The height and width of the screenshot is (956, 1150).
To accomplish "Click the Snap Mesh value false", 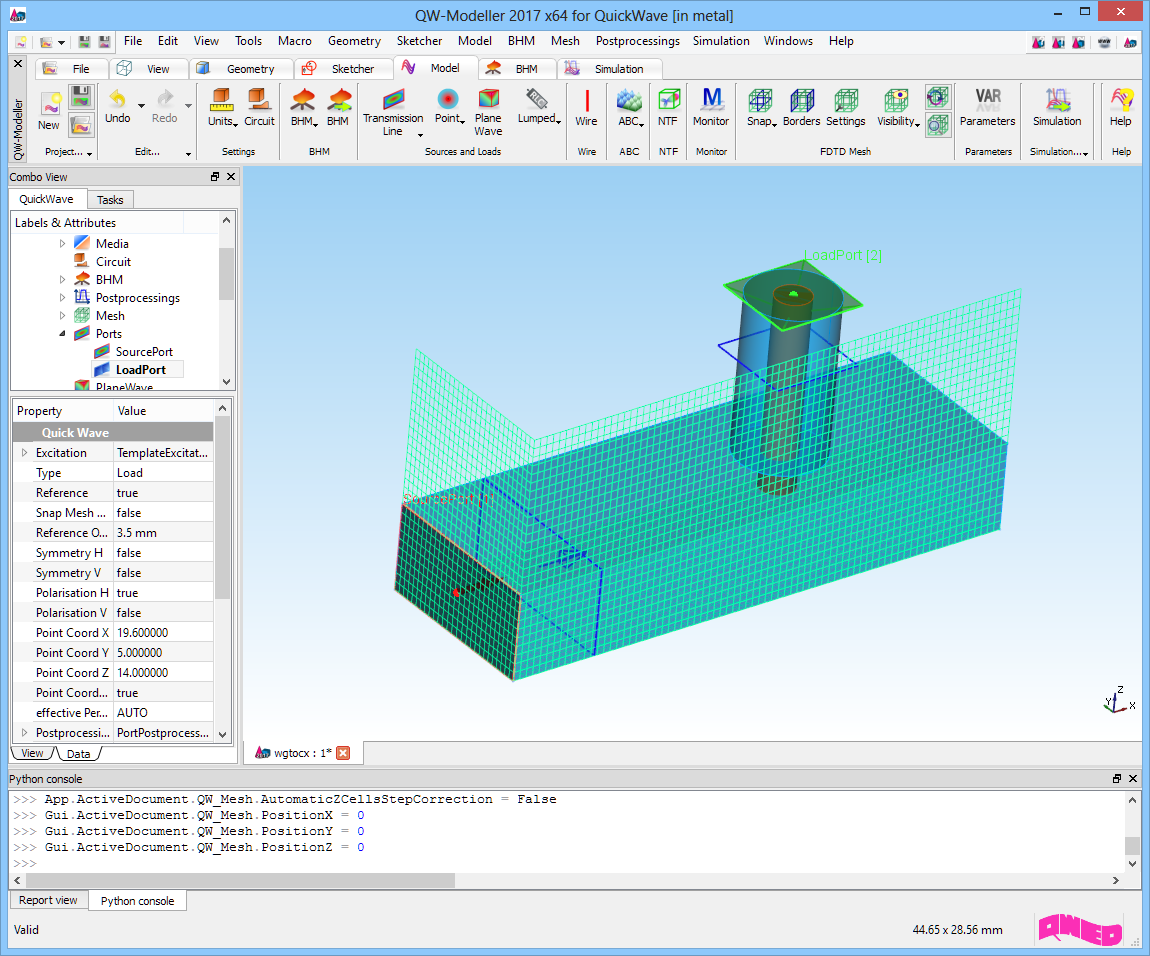I will (x=164, y=513).
